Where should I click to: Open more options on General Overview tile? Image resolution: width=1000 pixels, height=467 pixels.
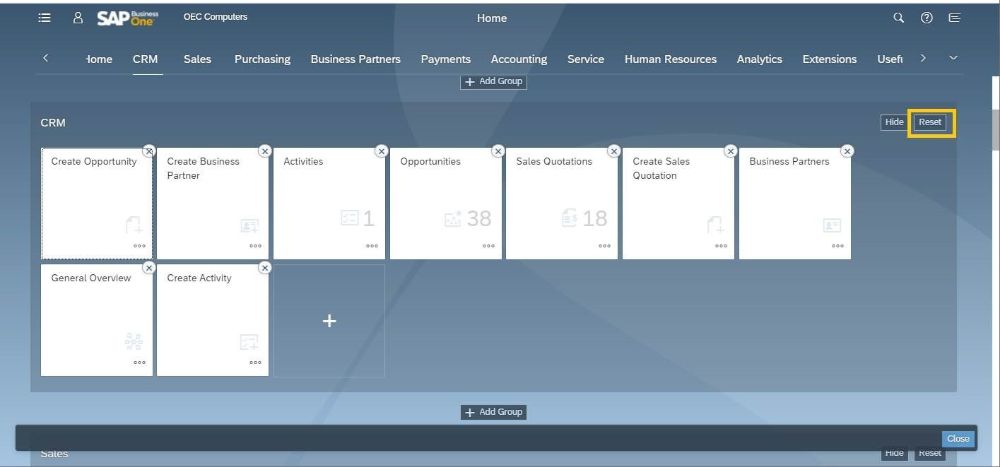[140, 362]
